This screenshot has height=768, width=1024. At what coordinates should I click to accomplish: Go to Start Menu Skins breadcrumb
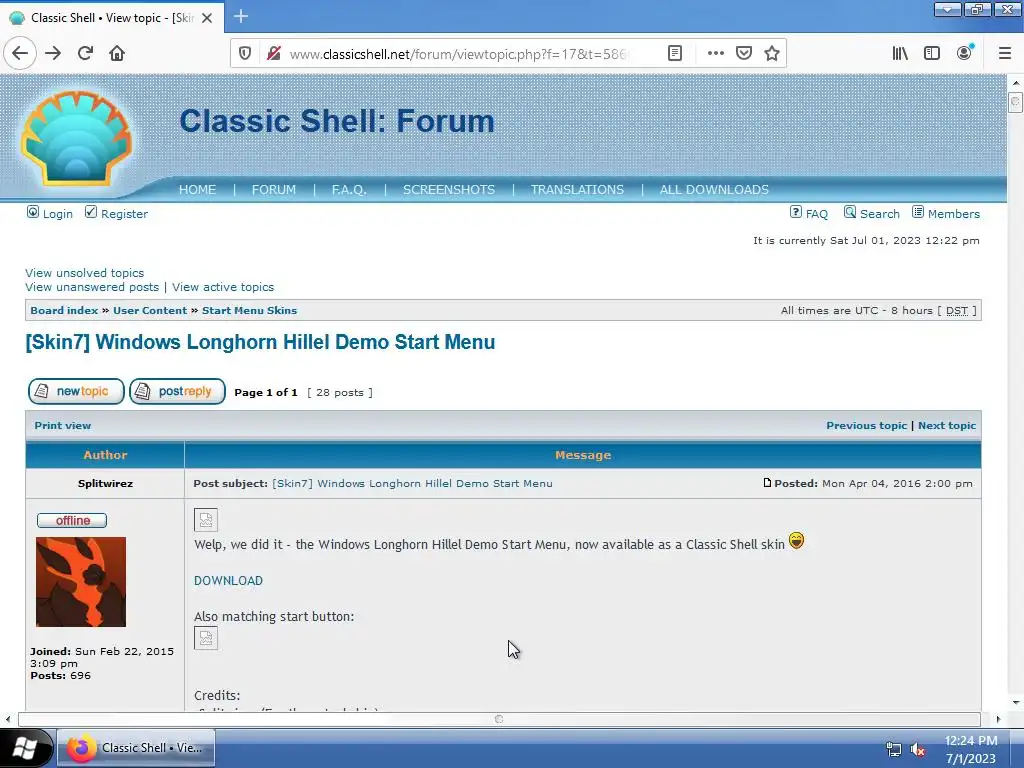(249, 310)
